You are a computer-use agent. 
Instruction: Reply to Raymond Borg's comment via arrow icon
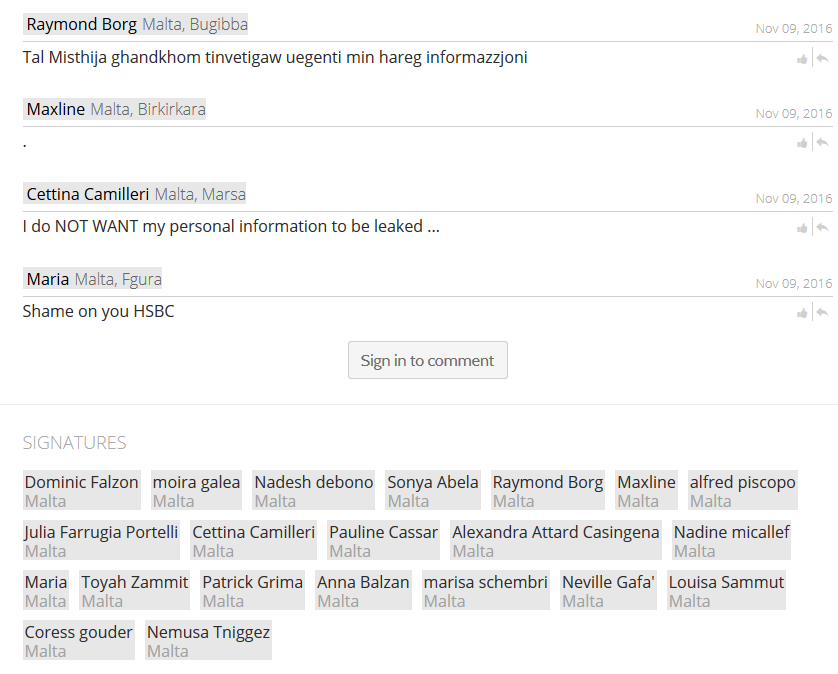(823, 58)
